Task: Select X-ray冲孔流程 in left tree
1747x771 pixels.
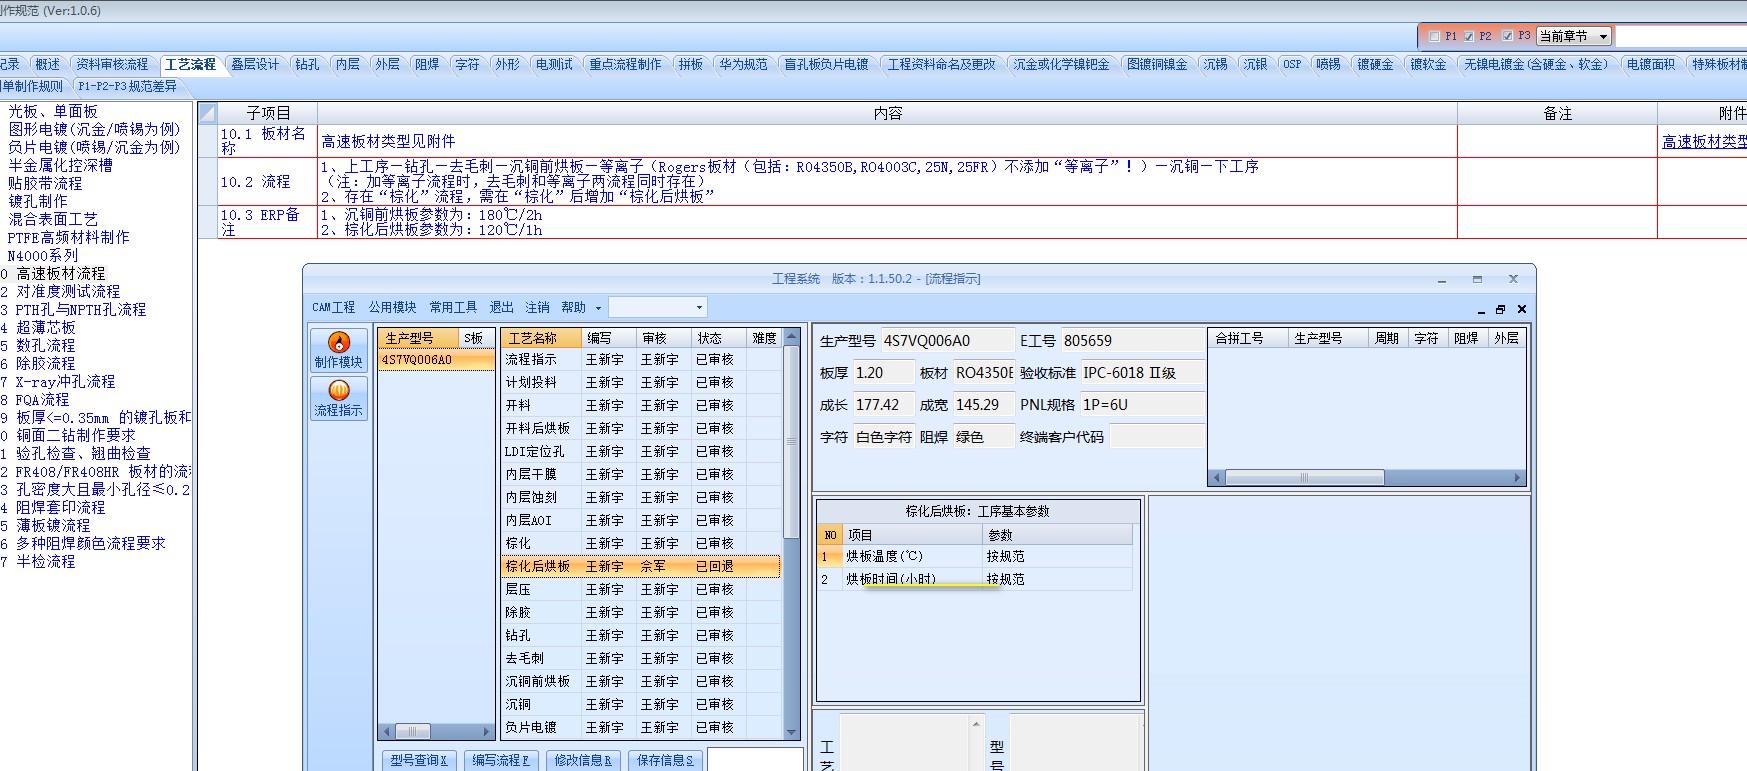Action: 65,381
